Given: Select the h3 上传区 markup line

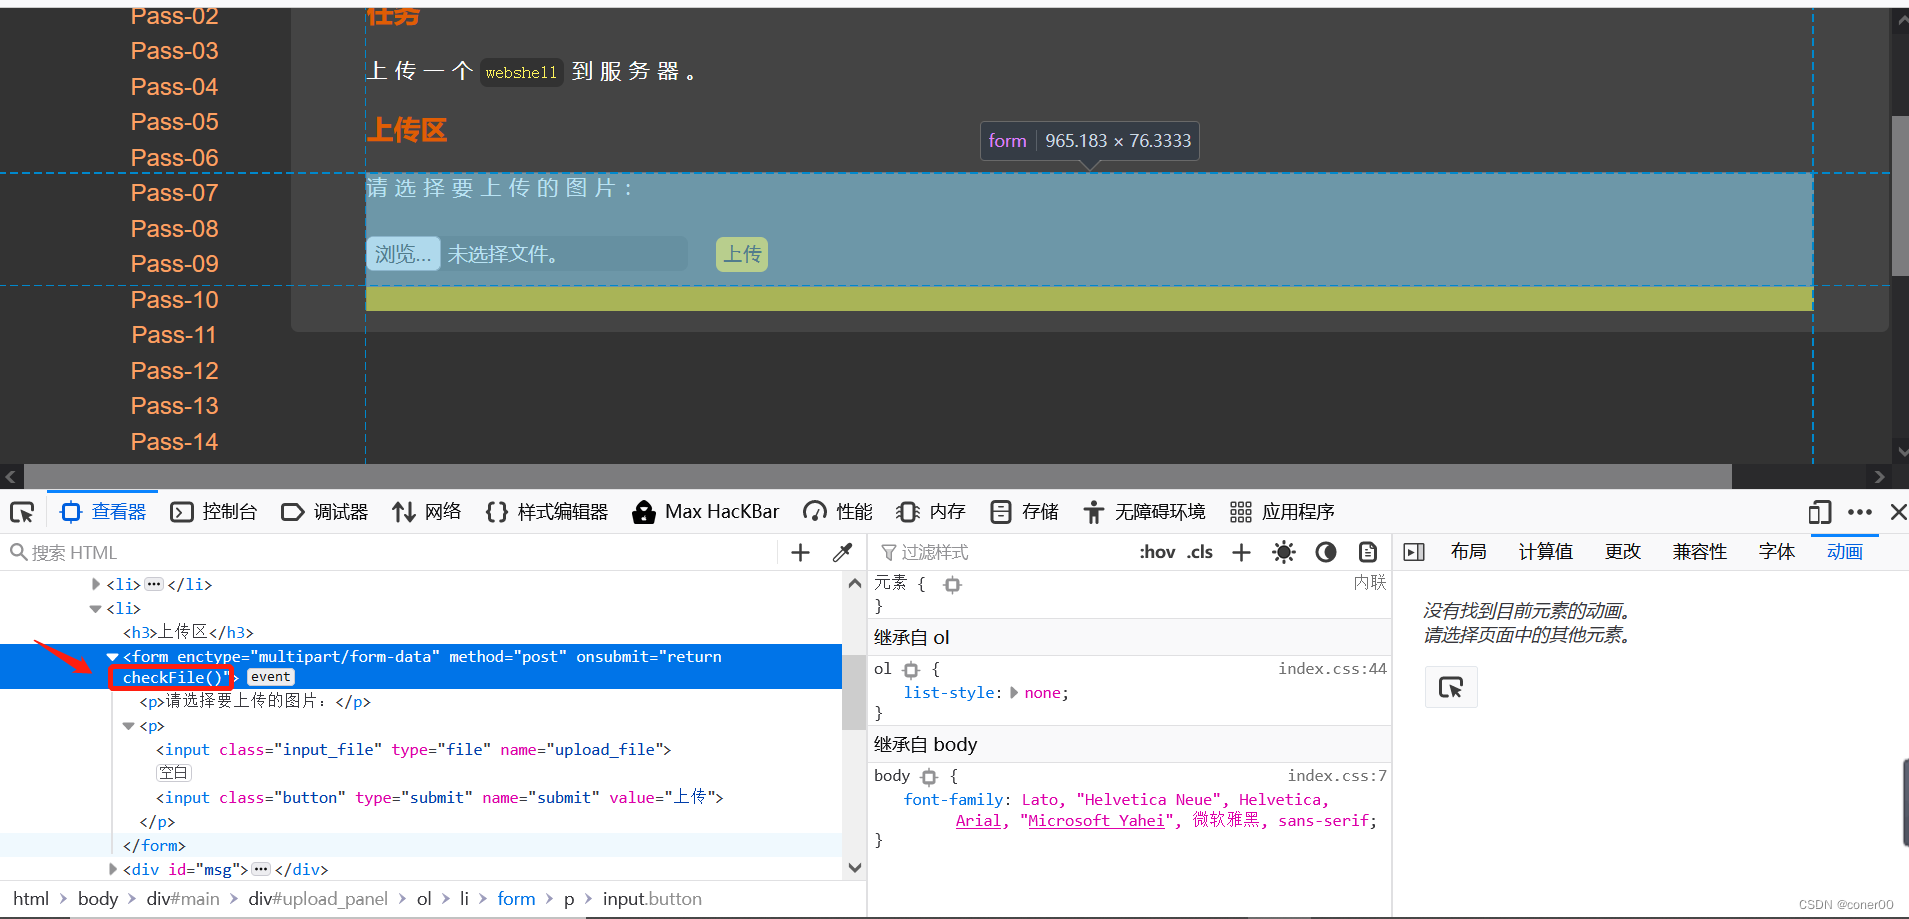Looking at the screenshot, I should click(x=189, y=632).
